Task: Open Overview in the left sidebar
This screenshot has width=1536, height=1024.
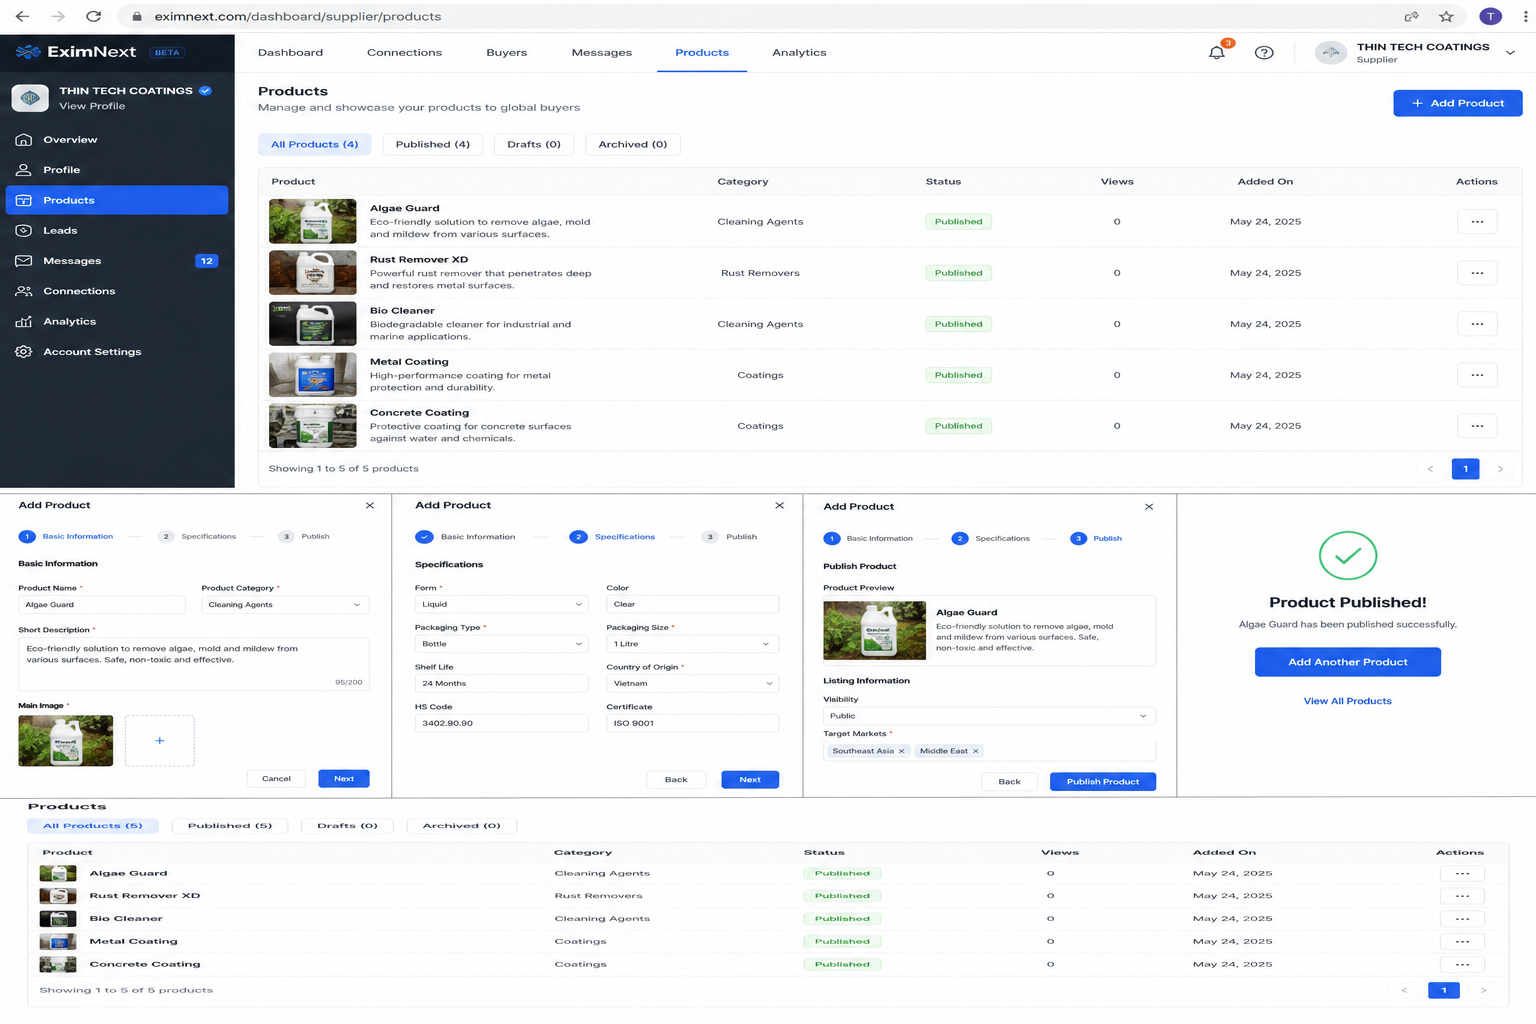Action: point(117,140)
